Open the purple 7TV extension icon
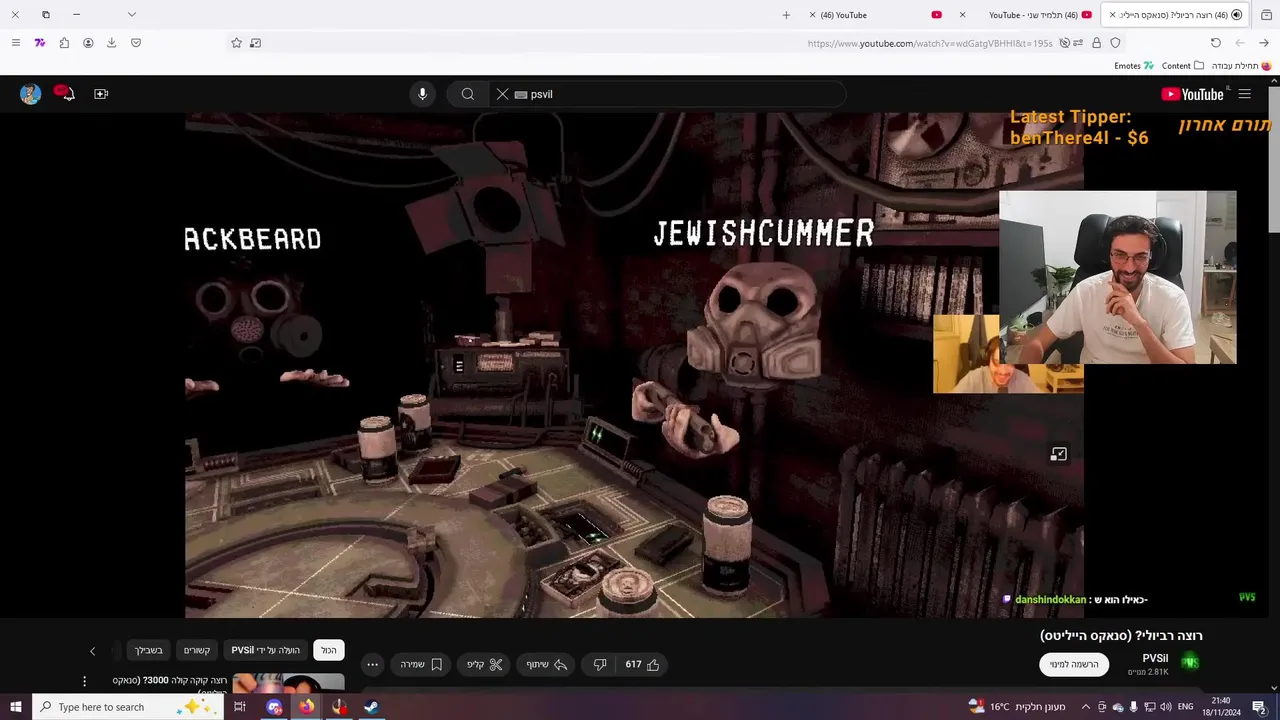1280x720 pixels. pyautogui.click(x=40, y=43)
